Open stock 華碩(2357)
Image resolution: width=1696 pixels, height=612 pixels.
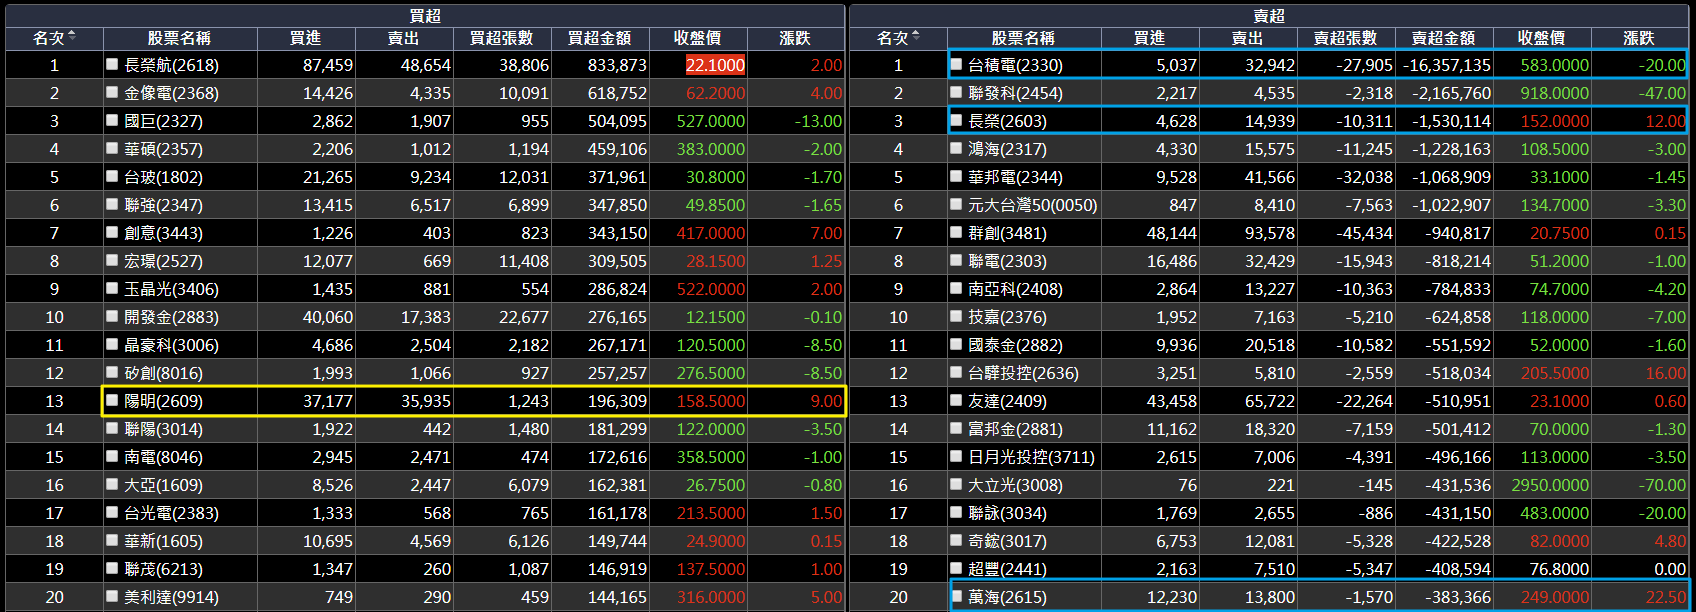[163, 149]
